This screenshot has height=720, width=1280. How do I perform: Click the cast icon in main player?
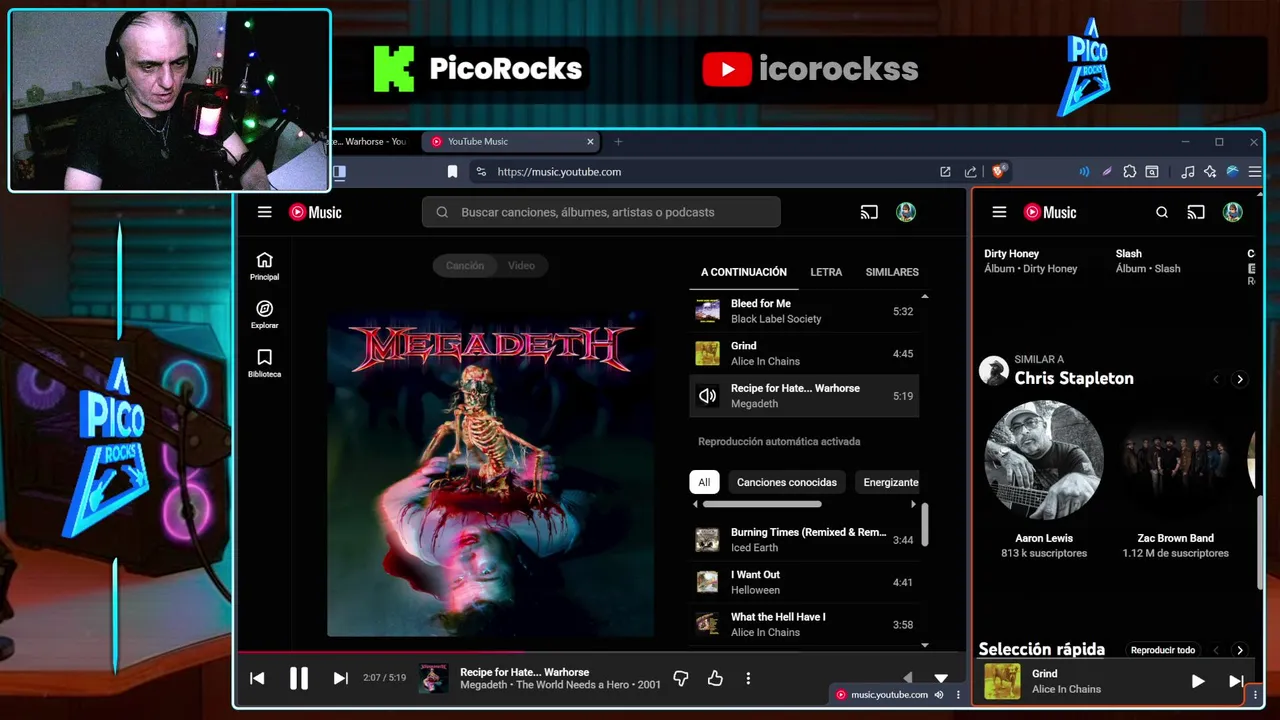[x=869, y=212]
